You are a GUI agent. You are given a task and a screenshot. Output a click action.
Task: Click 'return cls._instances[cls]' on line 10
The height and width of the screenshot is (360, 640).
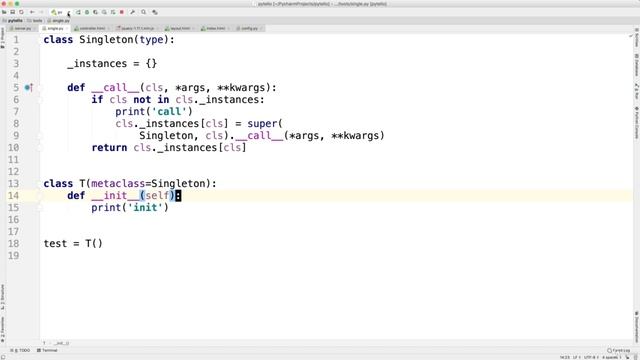tap(169, 148)
